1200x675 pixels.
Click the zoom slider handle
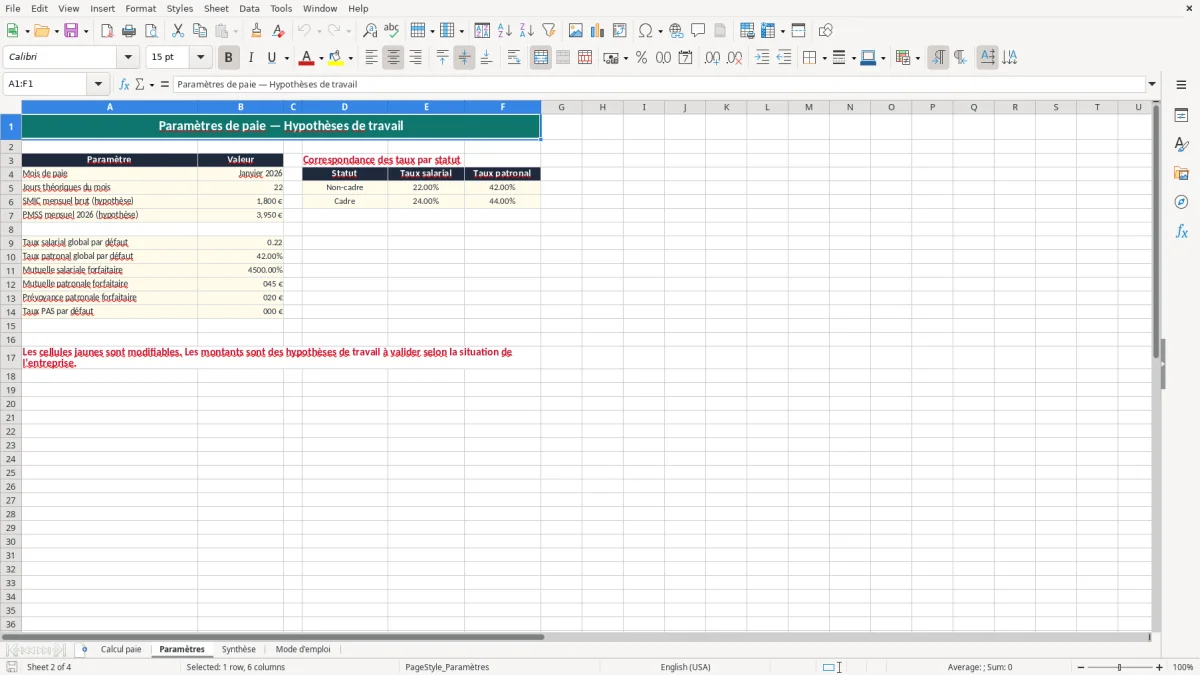point(1120,667)
